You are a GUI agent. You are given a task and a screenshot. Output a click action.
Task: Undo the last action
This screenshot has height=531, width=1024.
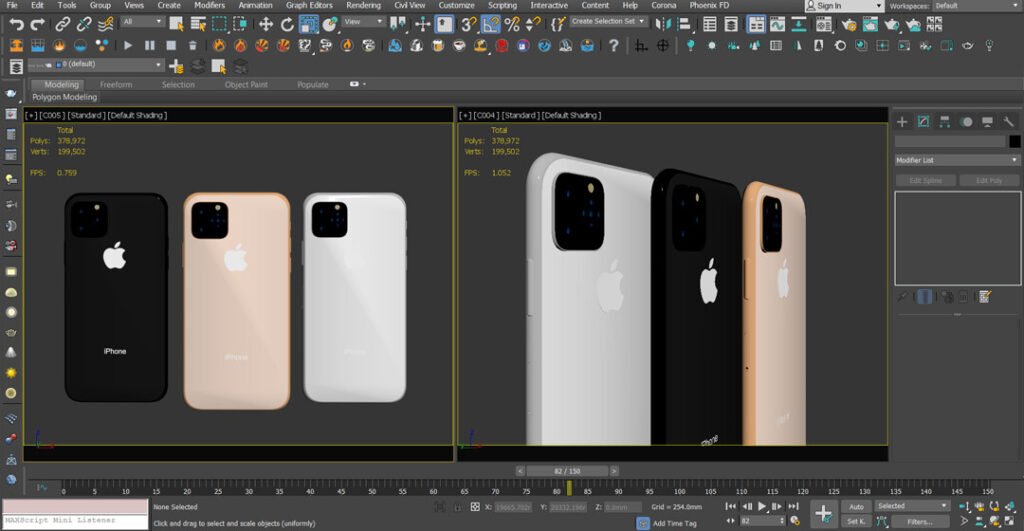coord(16,25)
